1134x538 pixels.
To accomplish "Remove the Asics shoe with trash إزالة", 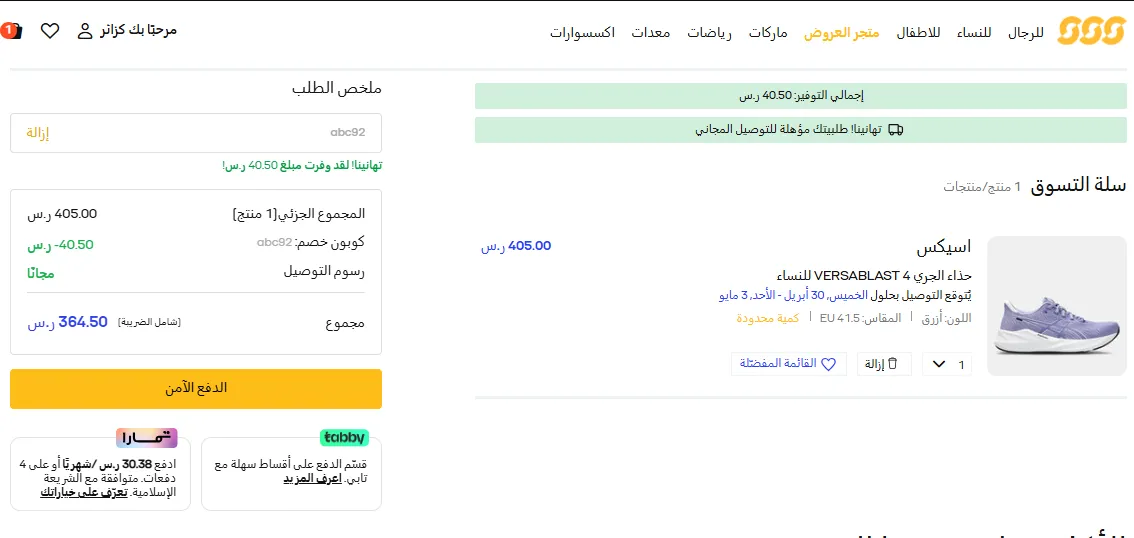I will click(x=884, y=364).
